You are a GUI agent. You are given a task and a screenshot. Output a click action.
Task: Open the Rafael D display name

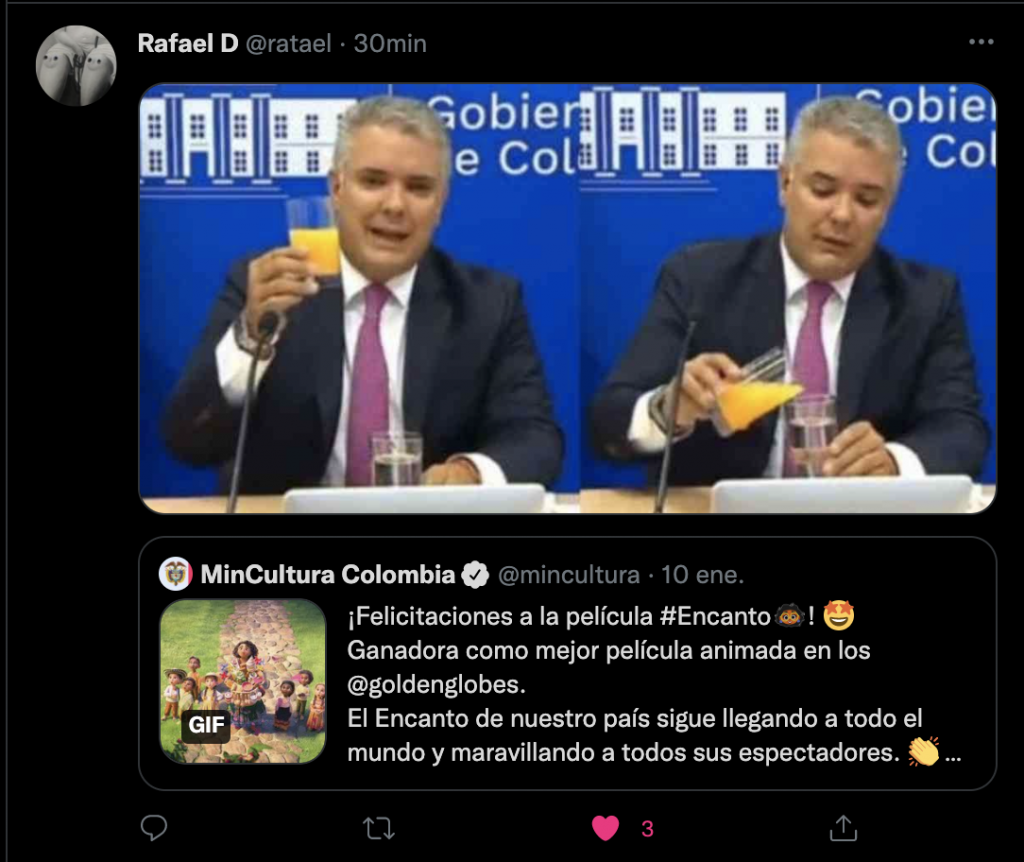point(188,43)
